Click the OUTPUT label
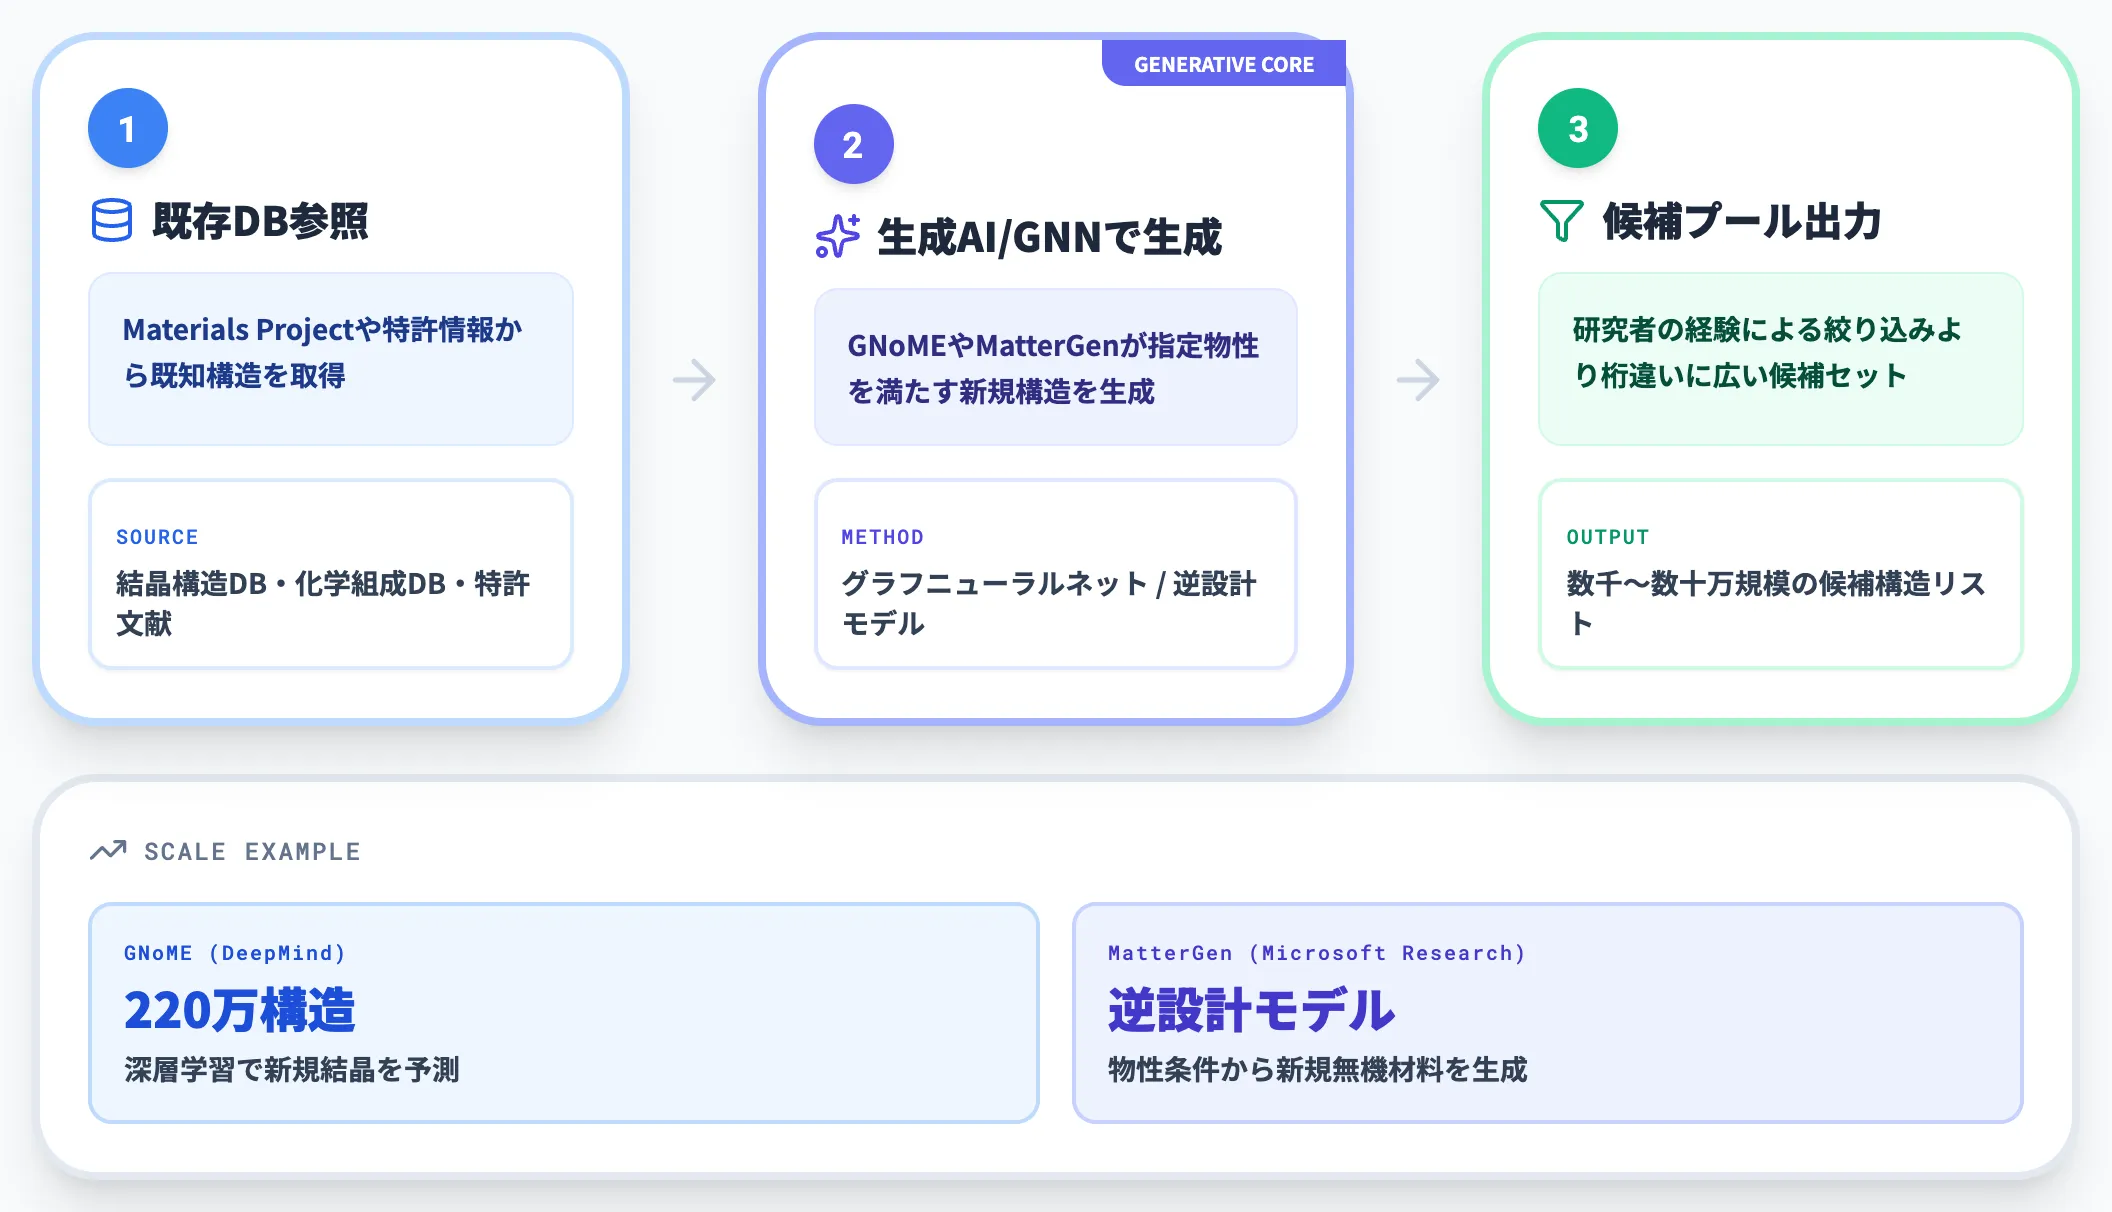The width and height of the screenshot is (2112, 1212). 1607,537
